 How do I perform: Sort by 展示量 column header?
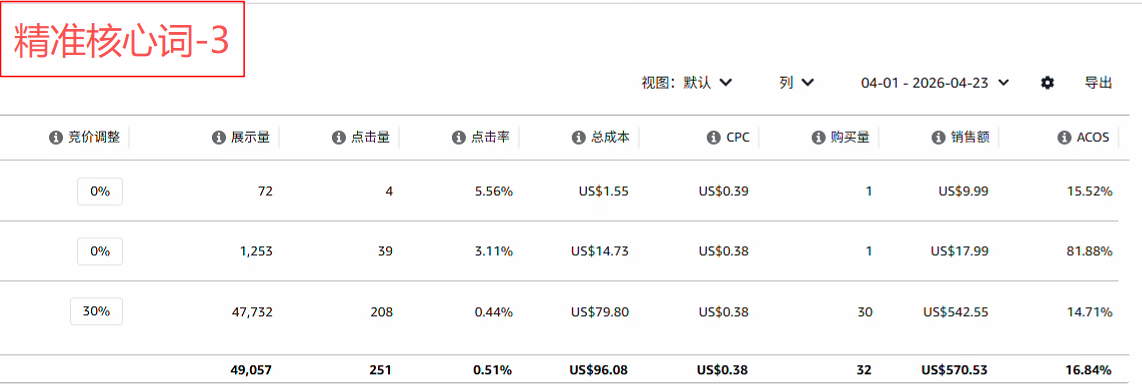point(251,137)
